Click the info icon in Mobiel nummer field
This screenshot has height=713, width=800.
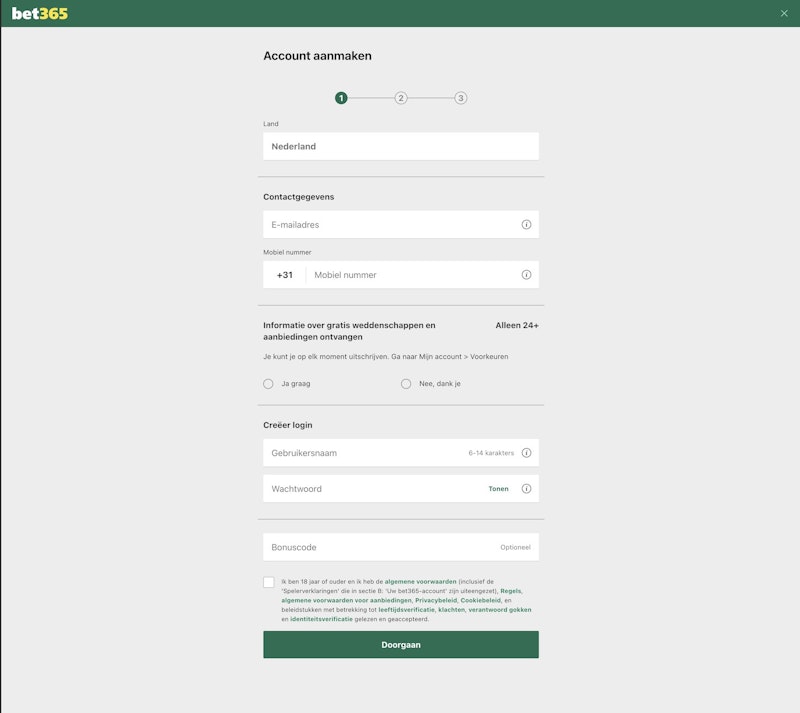coord(526,275)
